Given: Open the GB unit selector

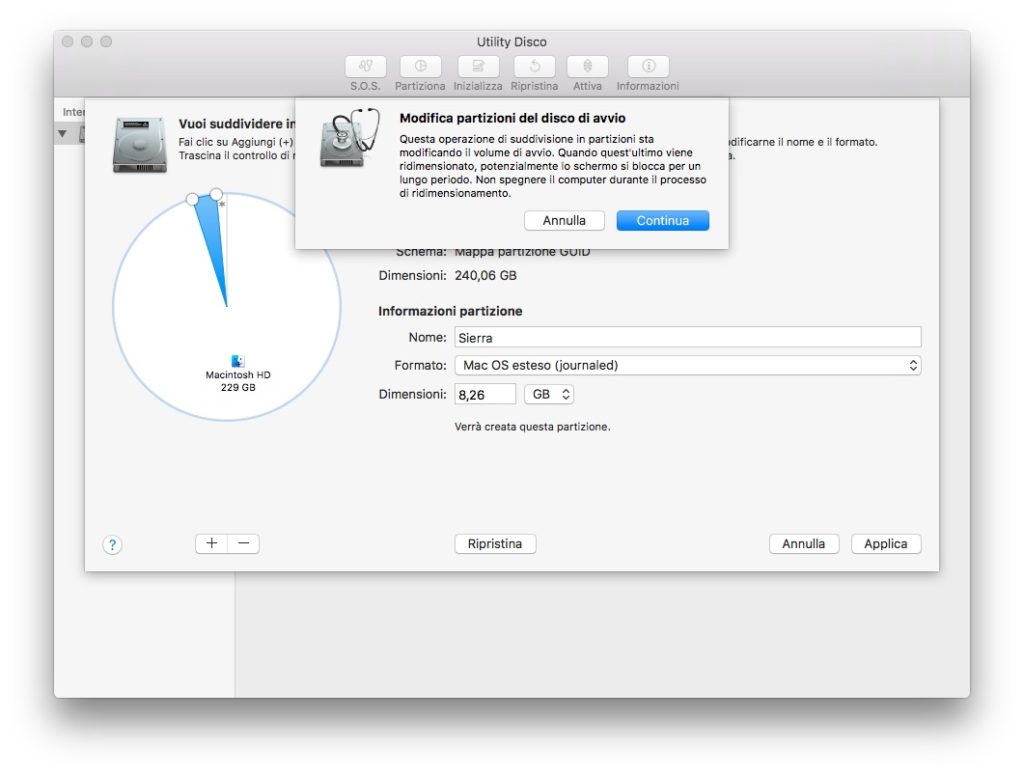Looking at the screenshot, I should point(549,394).
